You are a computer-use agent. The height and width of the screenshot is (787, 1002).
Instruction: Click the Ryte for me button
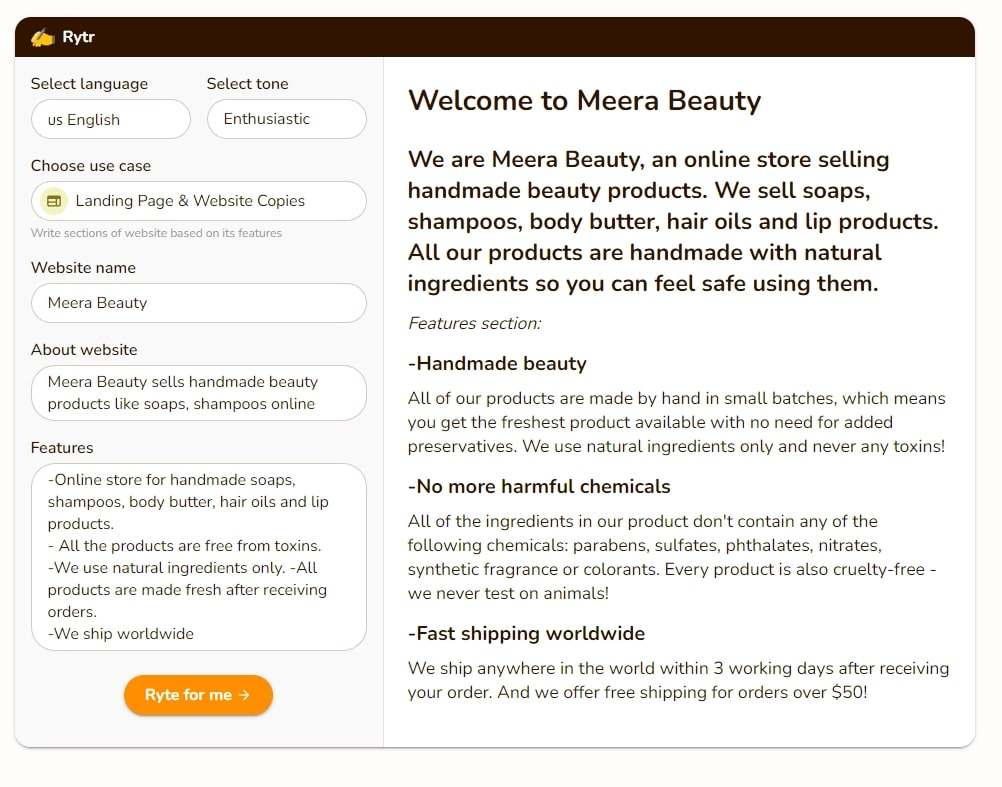pyautogui.click(x=199, y=695)
